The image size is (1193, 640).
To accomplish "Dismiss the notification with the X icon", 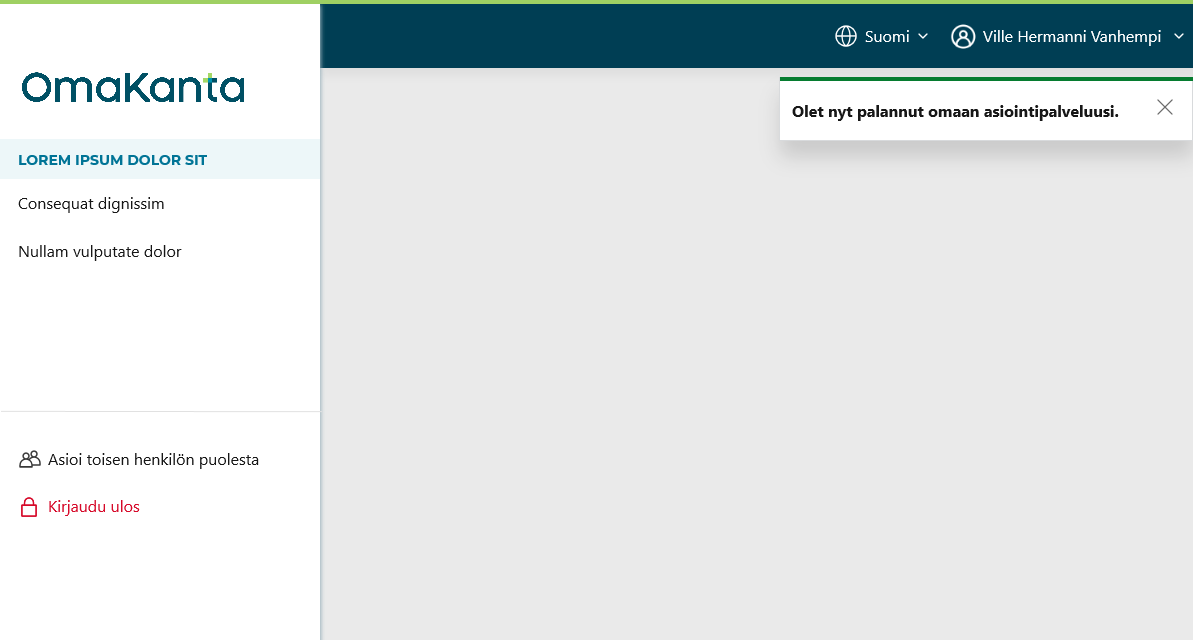I will click(1164, 108).
